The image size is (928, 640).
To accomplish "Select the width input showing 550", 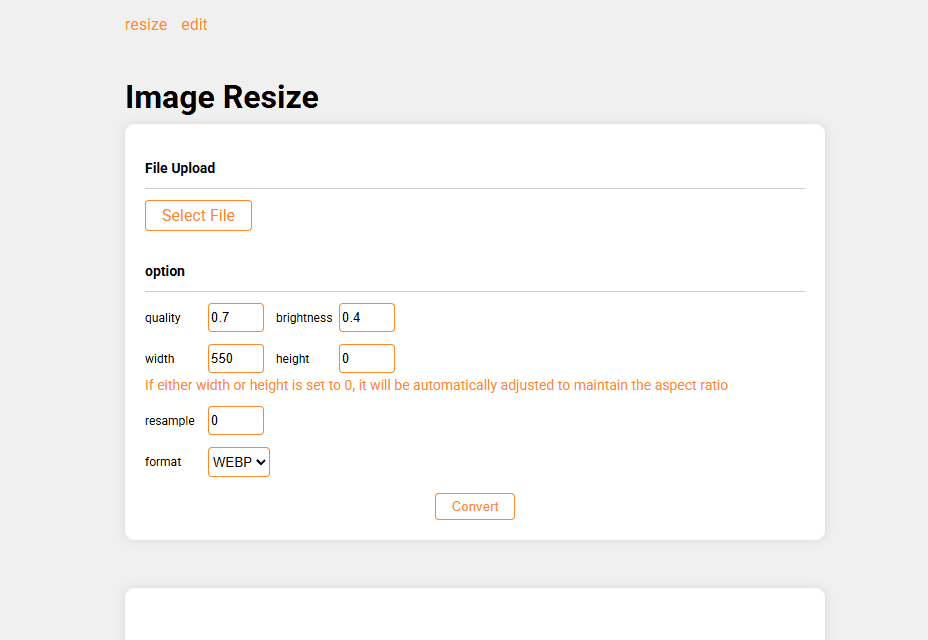I will coord(236,359).
